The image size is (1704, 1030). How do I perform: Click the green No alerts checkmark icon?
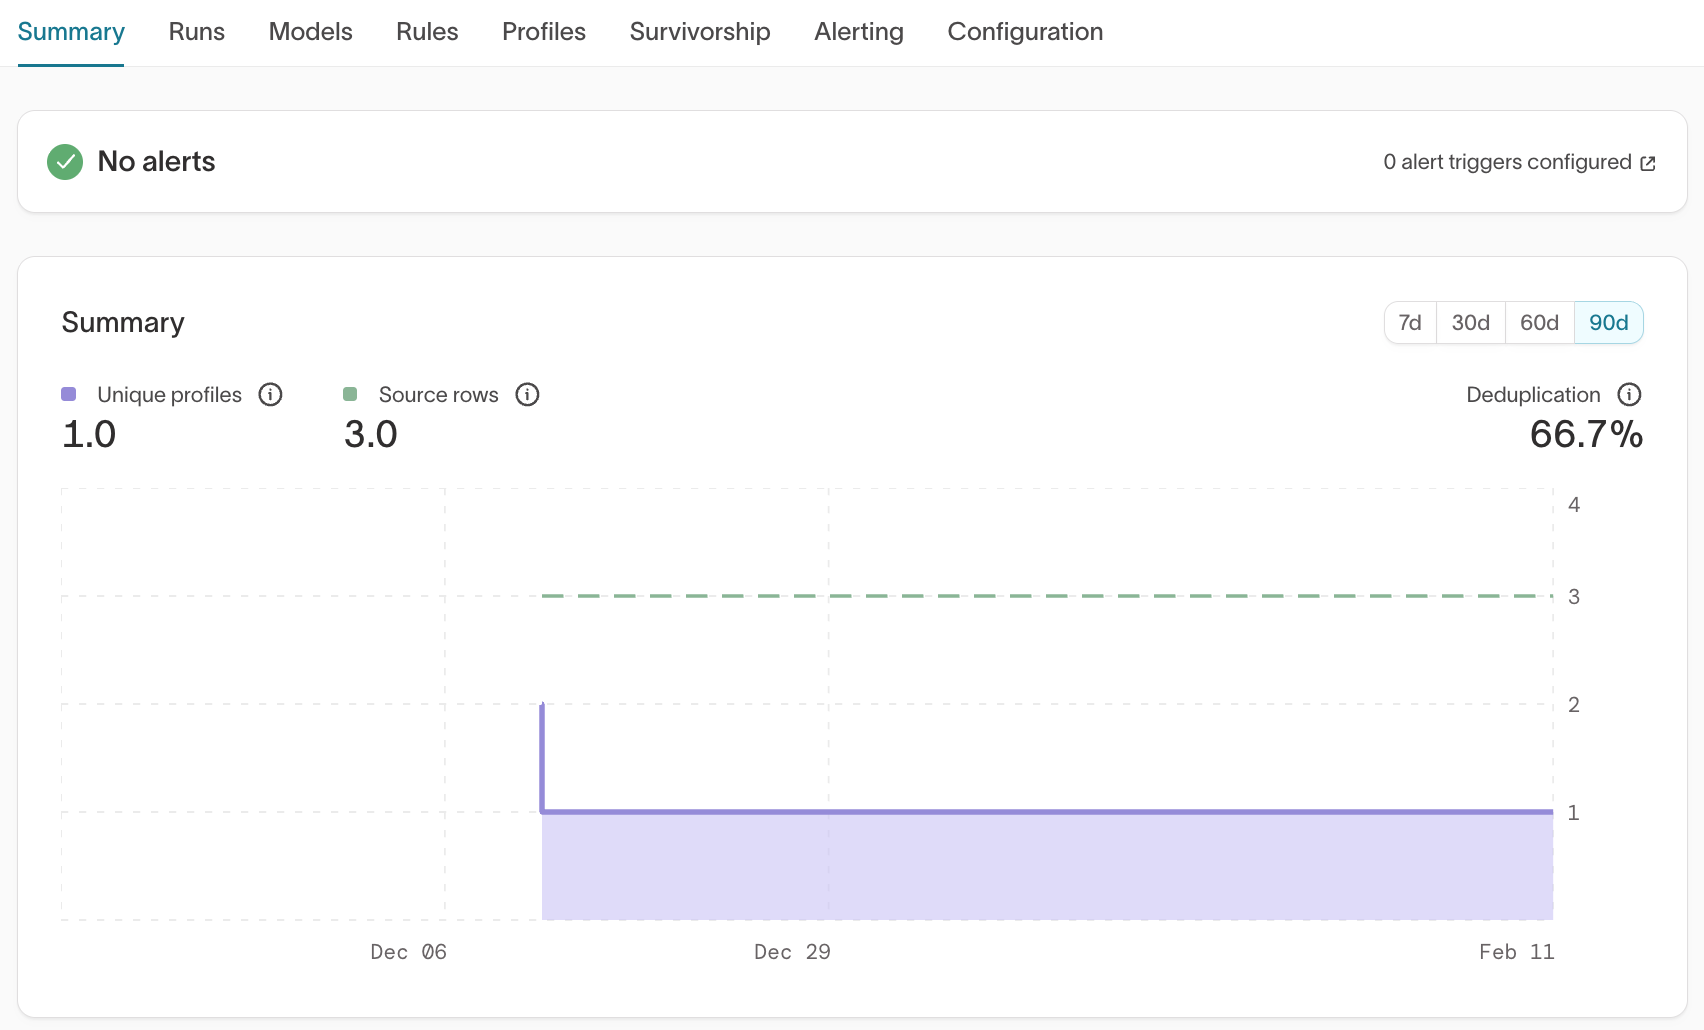click(65, 162)
